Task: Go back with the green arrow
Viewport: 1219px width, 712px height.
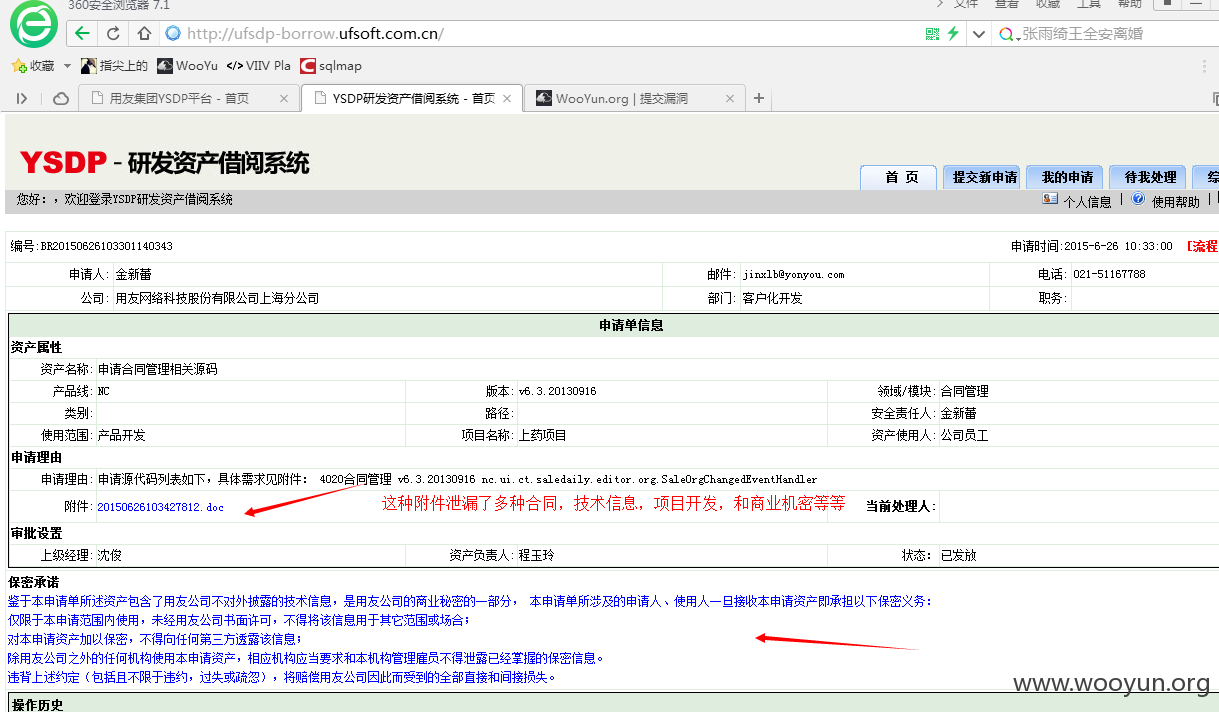Action: coord(82,33)
